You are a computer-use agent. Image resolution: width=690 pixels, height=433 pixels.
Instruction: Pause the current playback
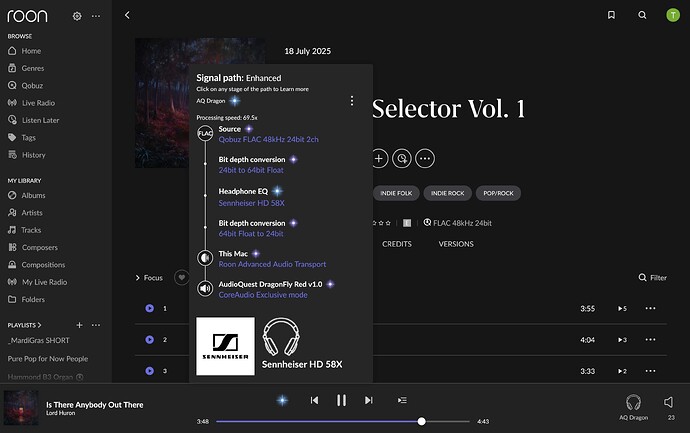click(x=341, y=400)
